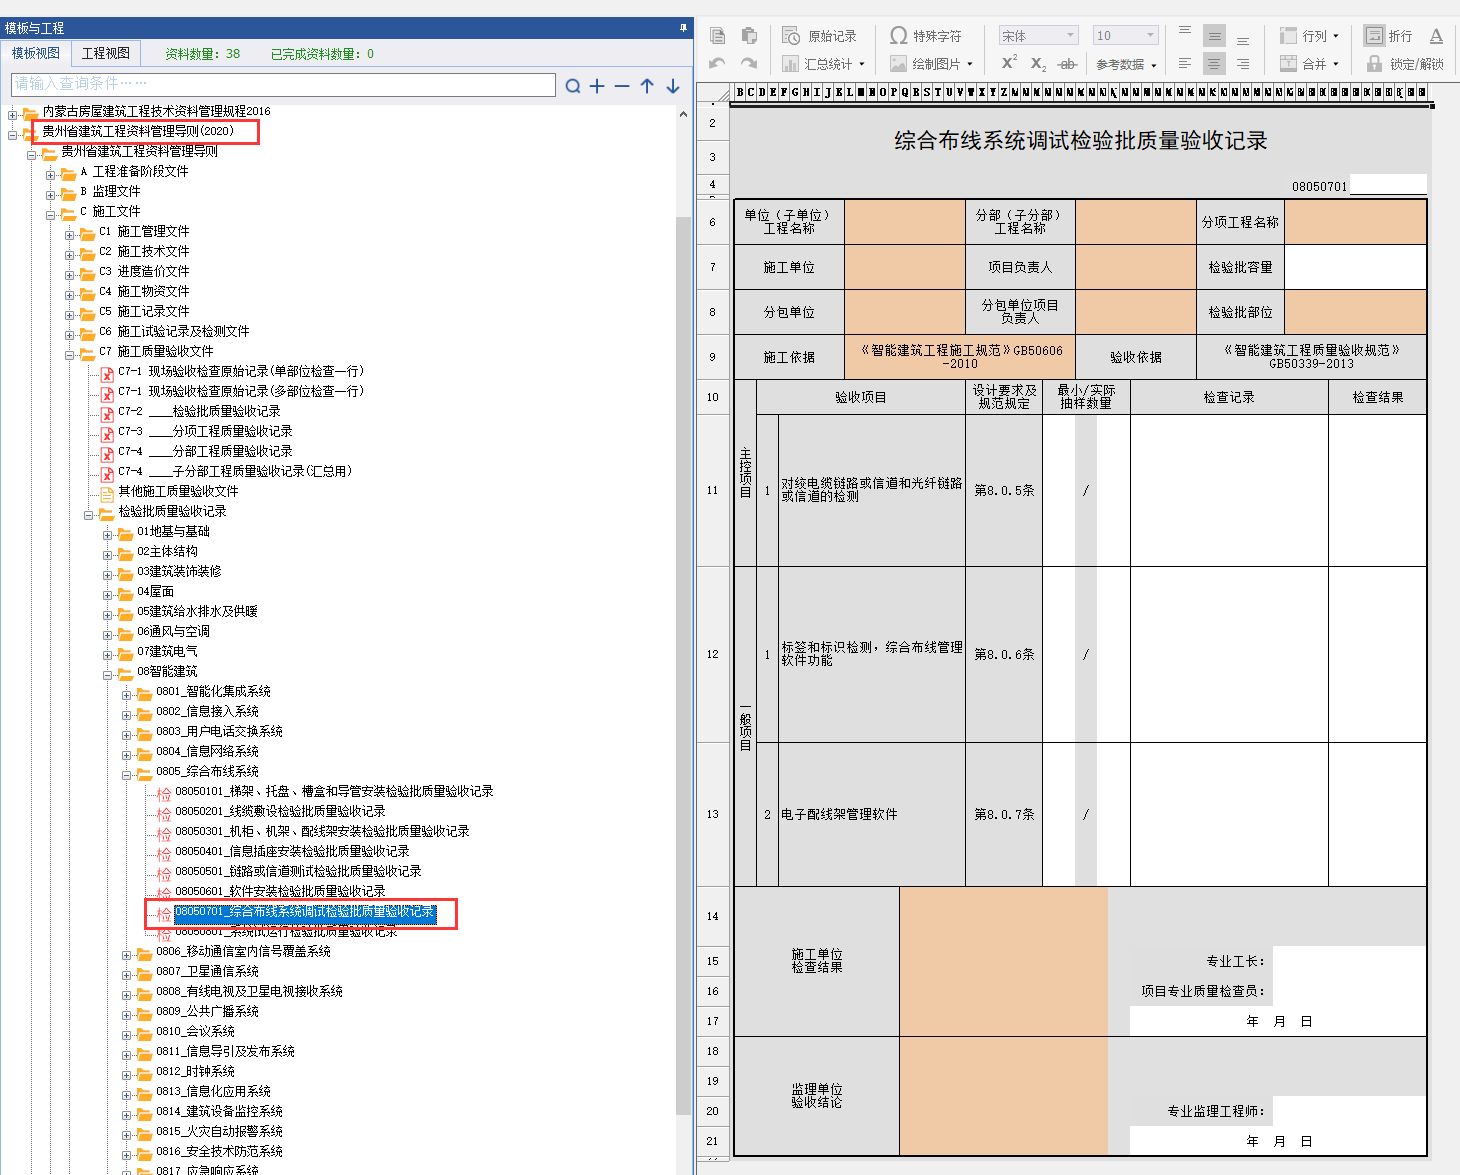This screenshot has width=1460, height=1175.
Task: Open 绘制图片 draw picture dropdown
Action: pos(931,64)
